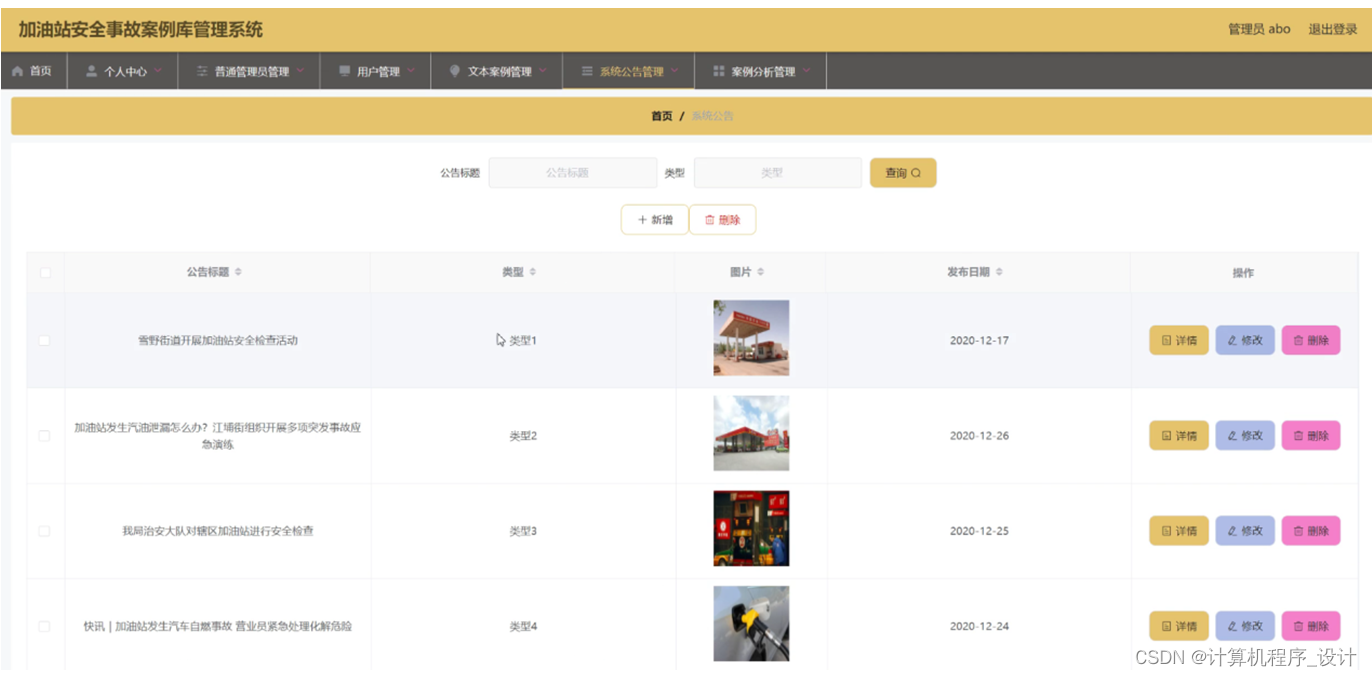Sort by 类型 column arrows
The width and height of the screenshot is (1372, 676).
coord(533,272)
